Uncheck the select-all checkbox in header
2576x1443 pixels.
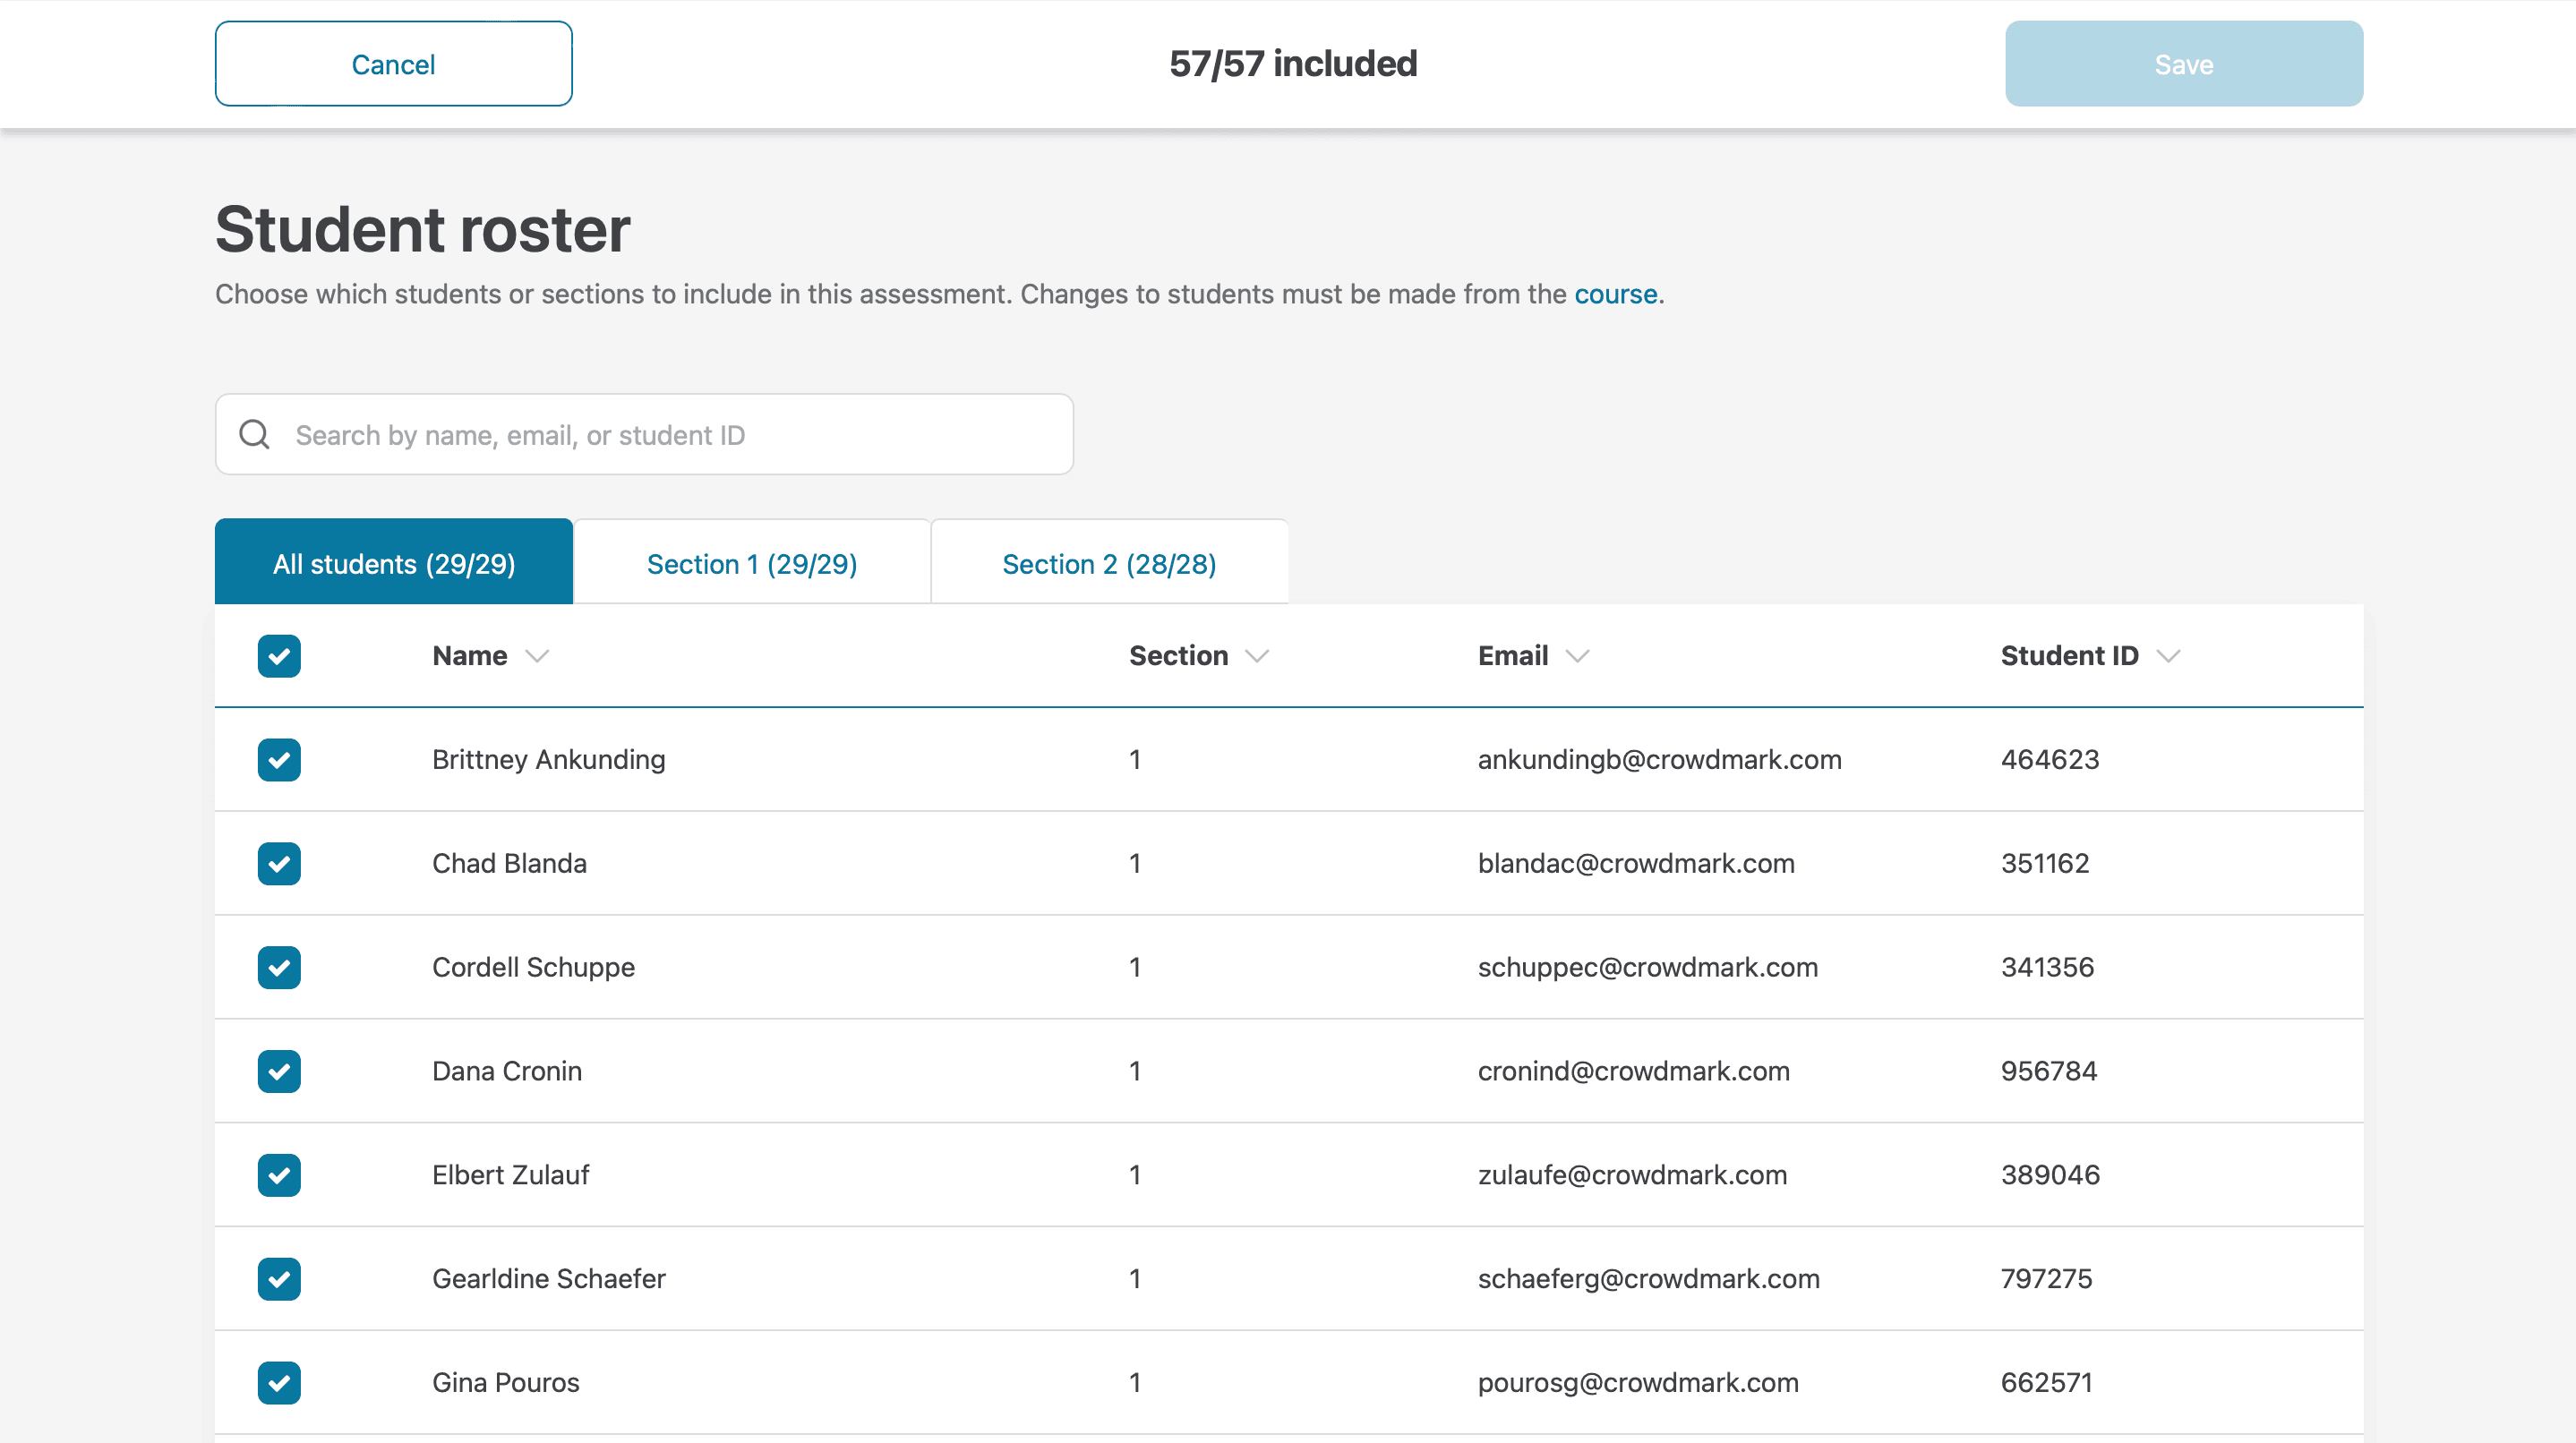(279, 656)
